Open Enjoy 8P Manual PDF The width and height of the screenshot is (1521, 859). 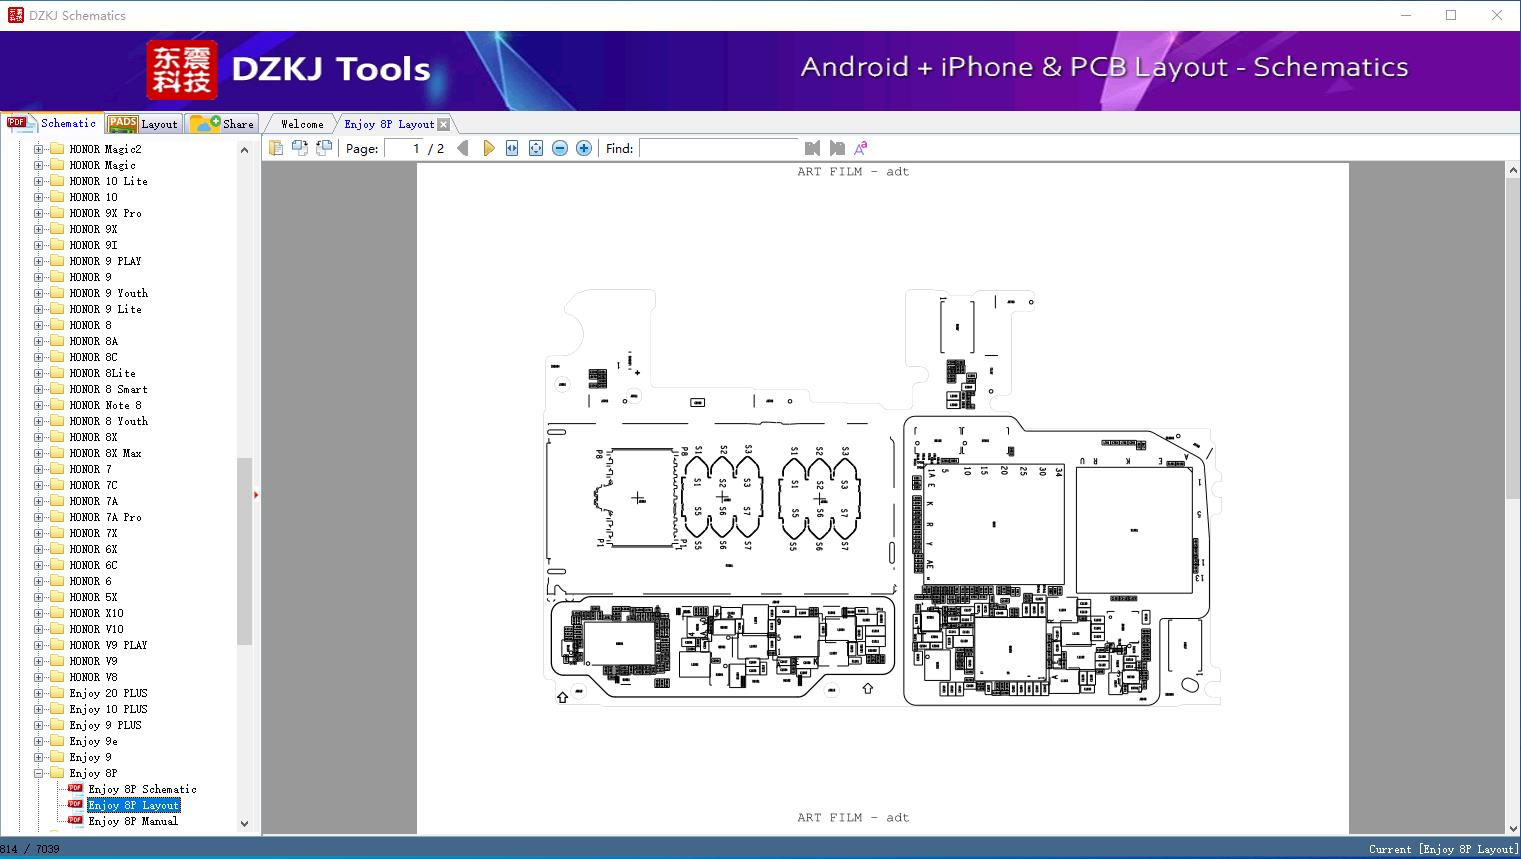(133, 821)
